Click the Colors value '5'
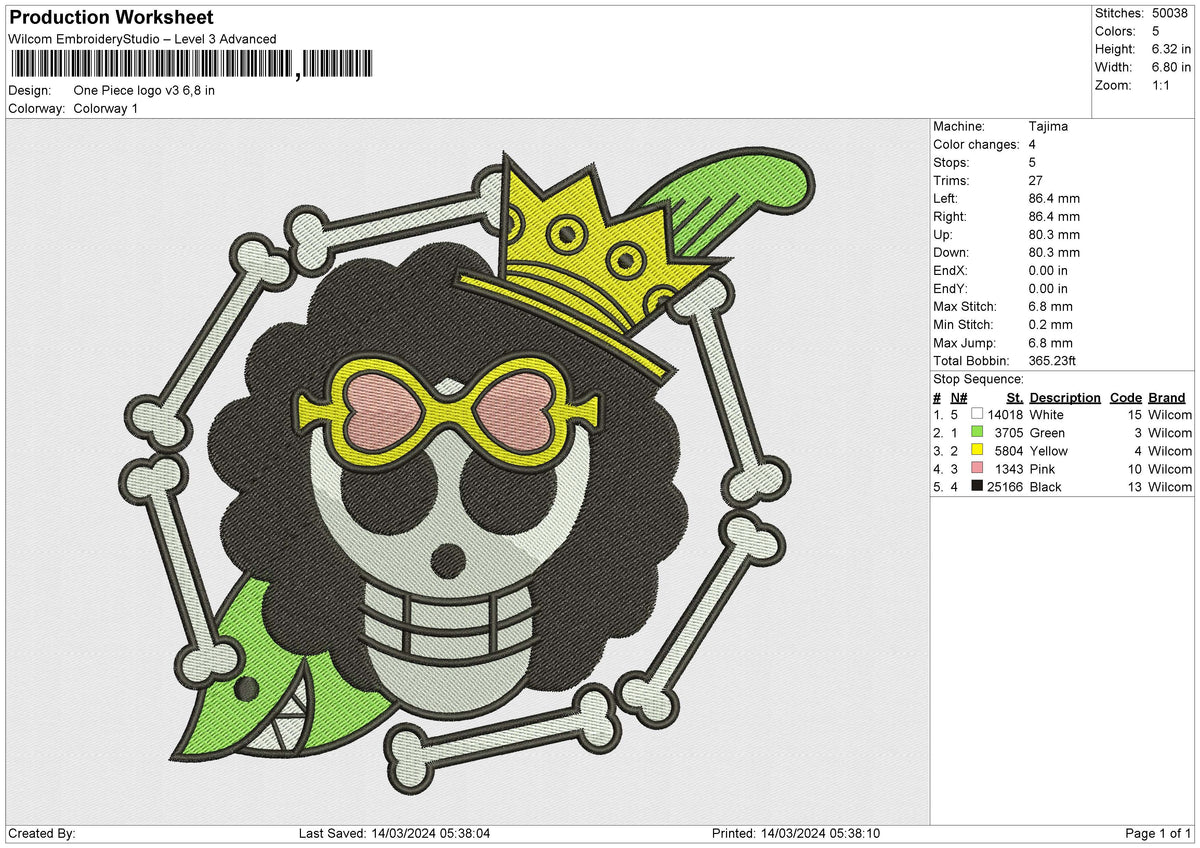Image resolution: width=1200 pixels, height=848 pixels. (x=1156, y=31)
